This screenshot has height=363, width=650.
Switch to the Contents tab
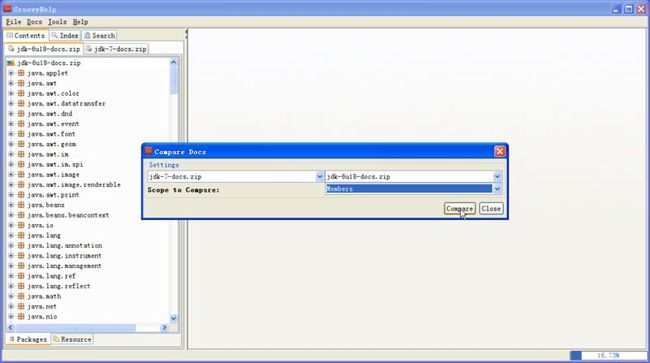pos(26,36)
